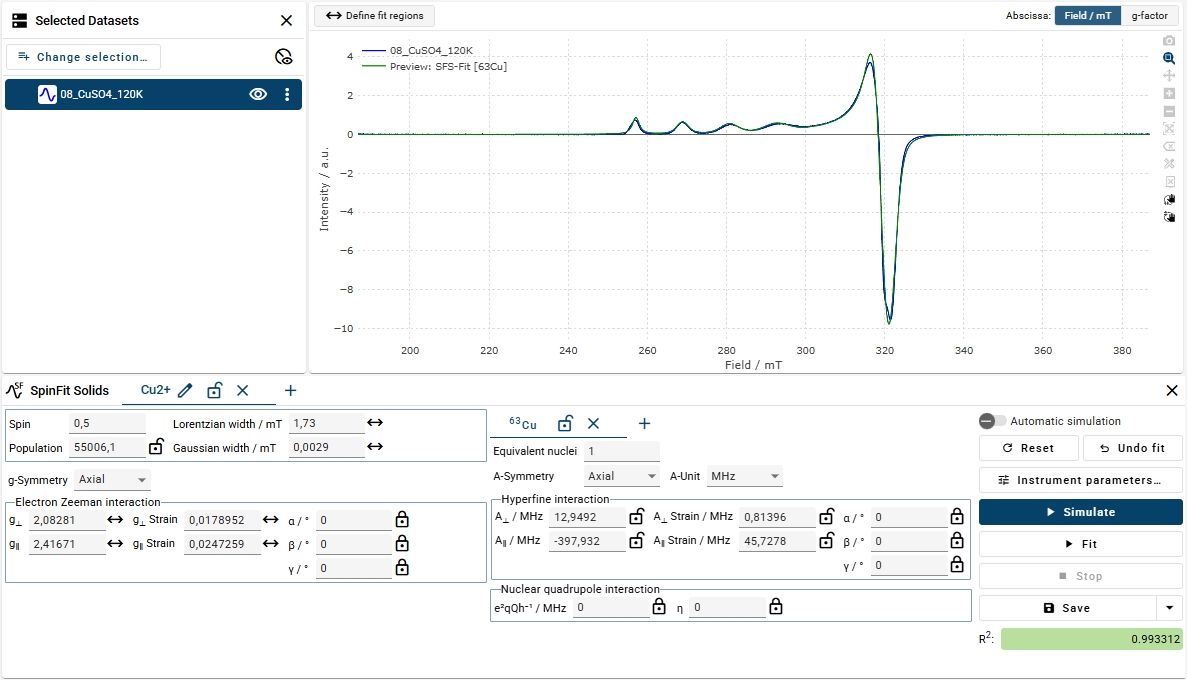Click the R² fit quality bar
1187x680 pixels.
[x=1091, y=639]
